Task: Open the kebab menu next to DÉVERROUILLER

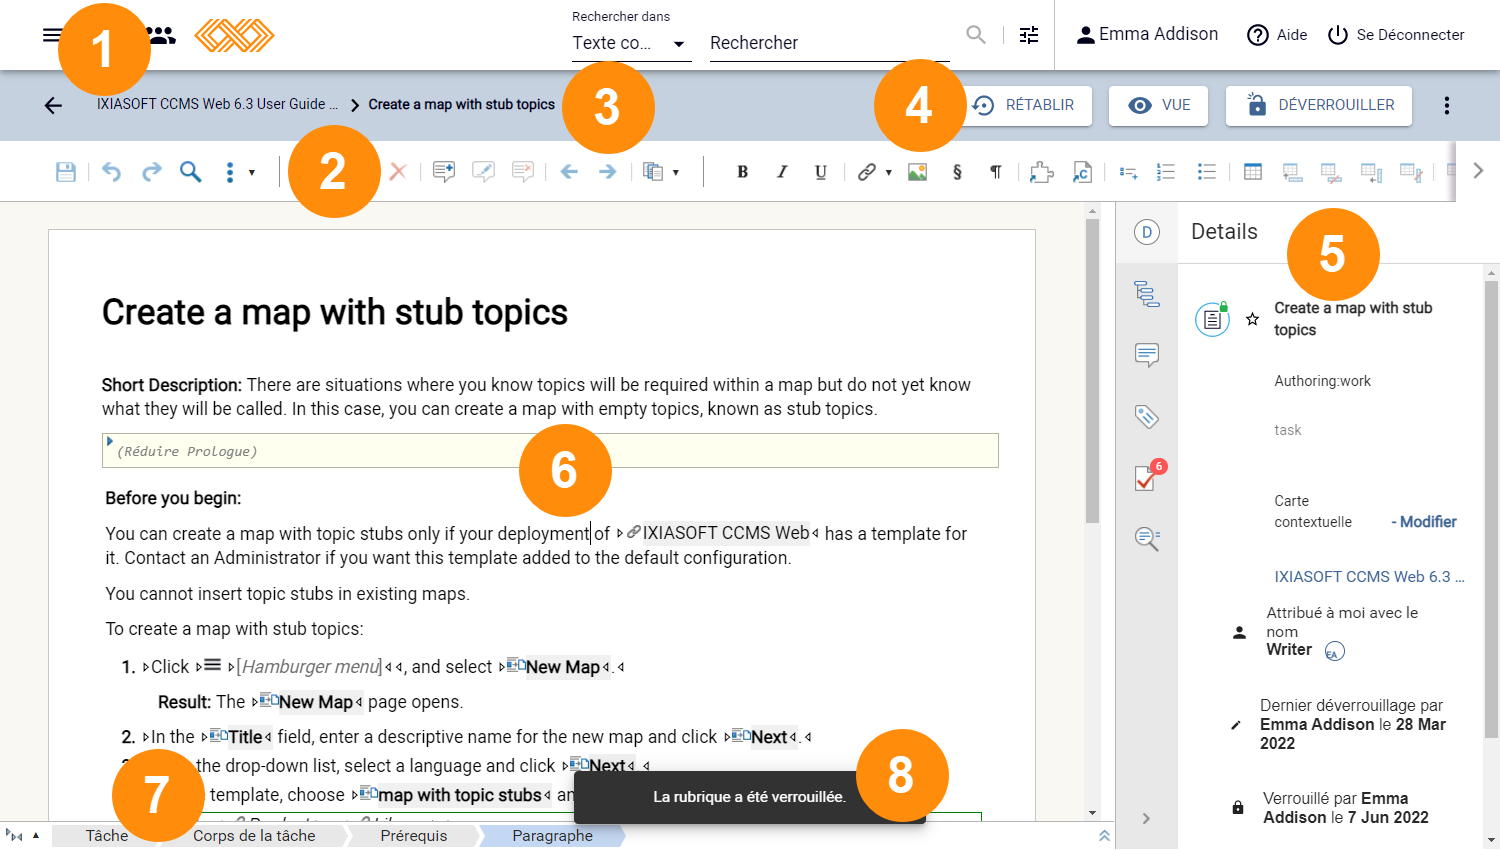Action: (x=1447, y=105)
